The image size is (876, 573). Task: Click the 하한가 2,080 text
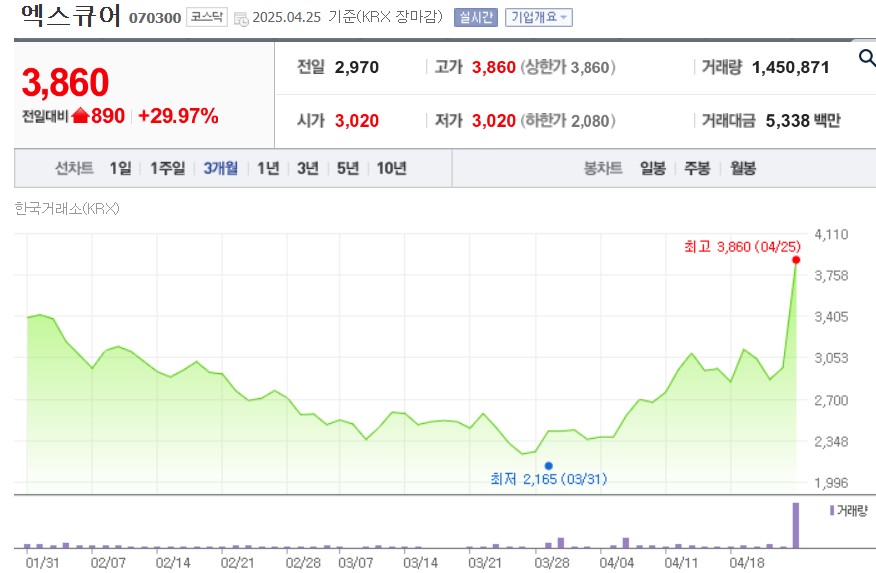[568, 121]
